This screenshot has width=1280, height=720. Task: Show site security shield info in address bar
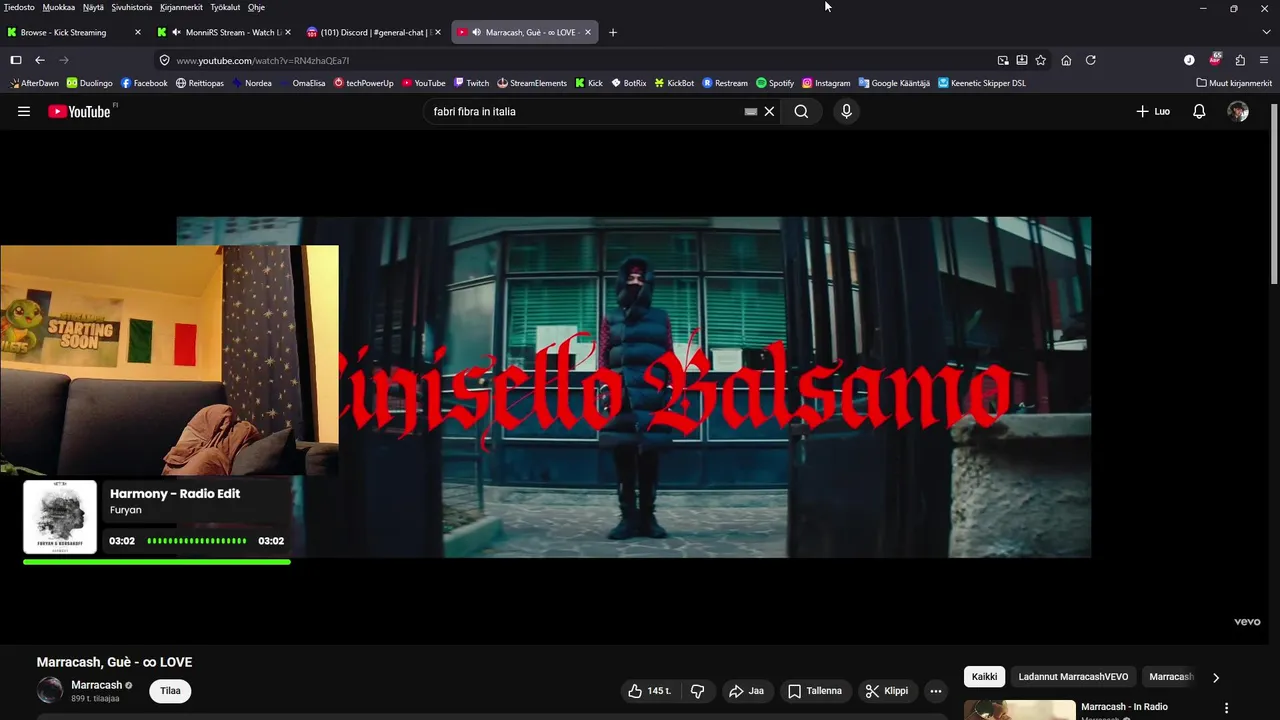pos(165,60)
